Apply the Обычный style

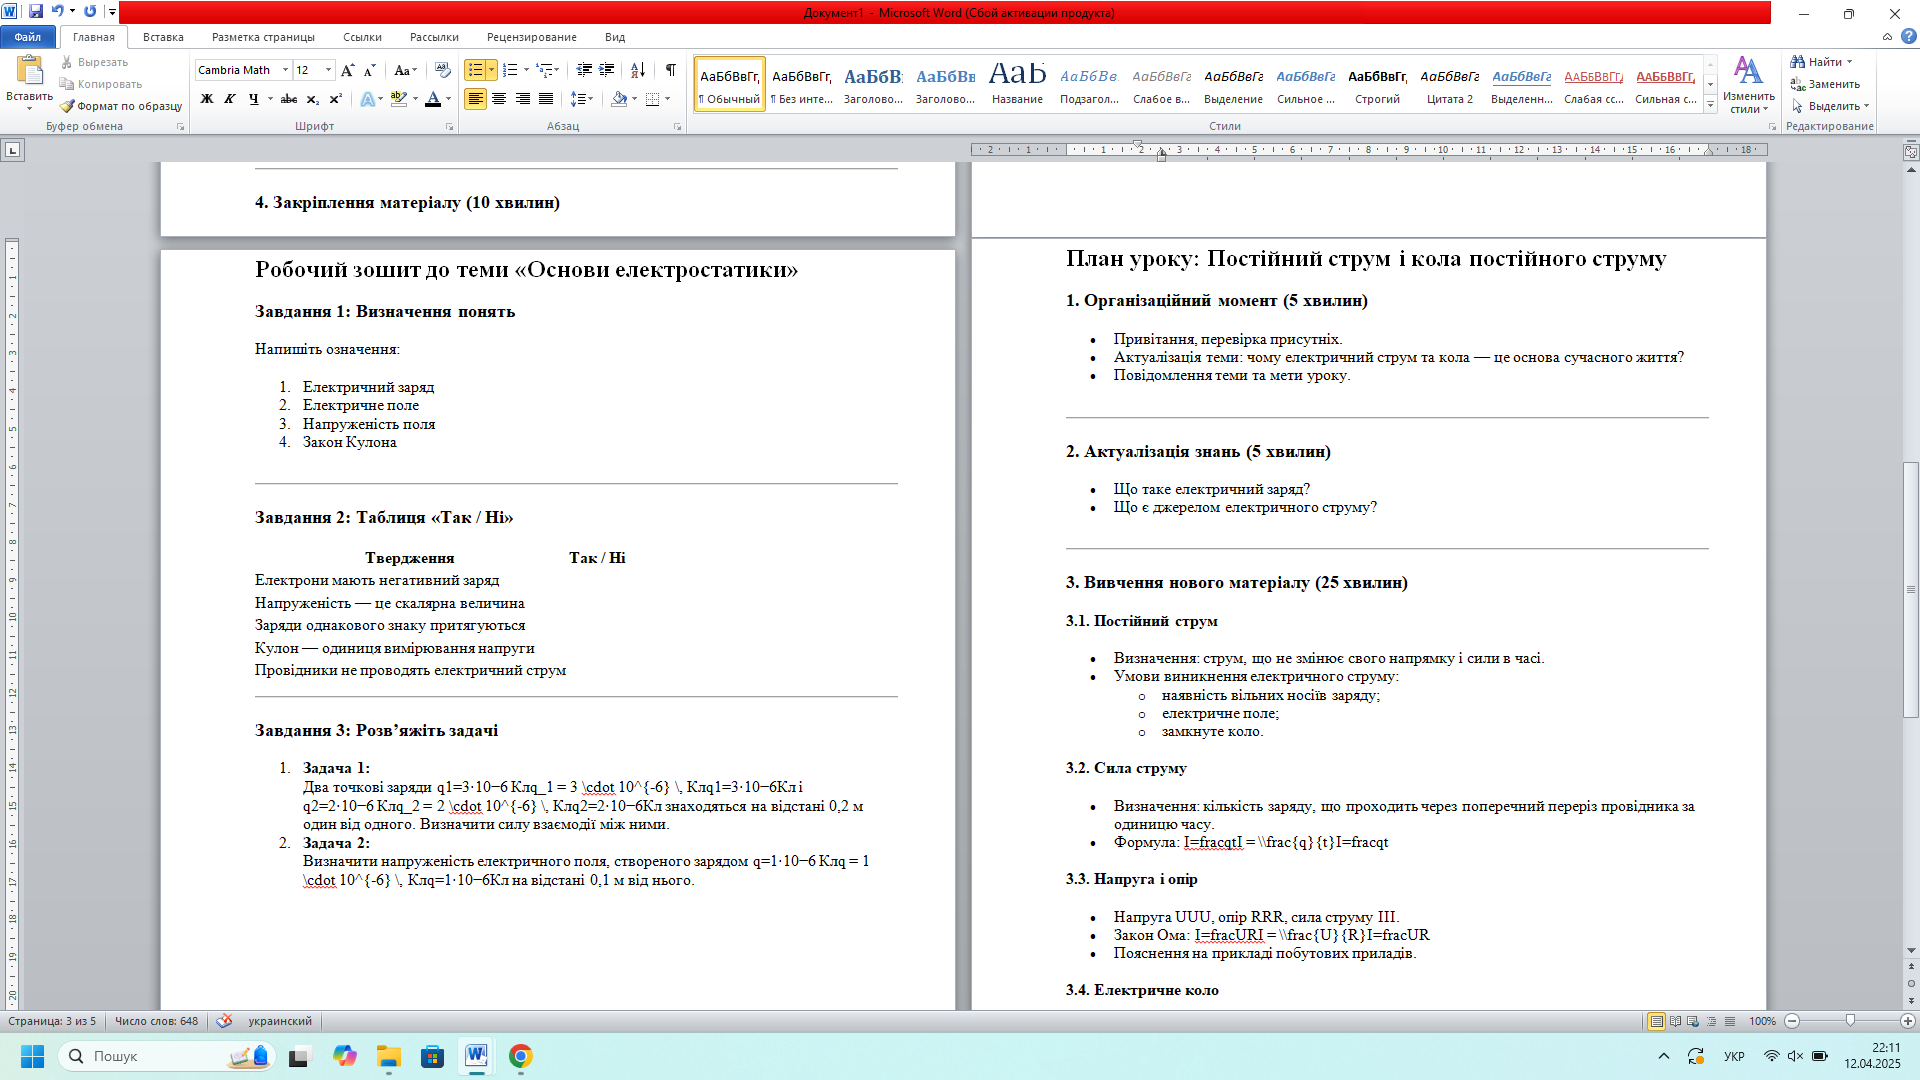point(729,84)
